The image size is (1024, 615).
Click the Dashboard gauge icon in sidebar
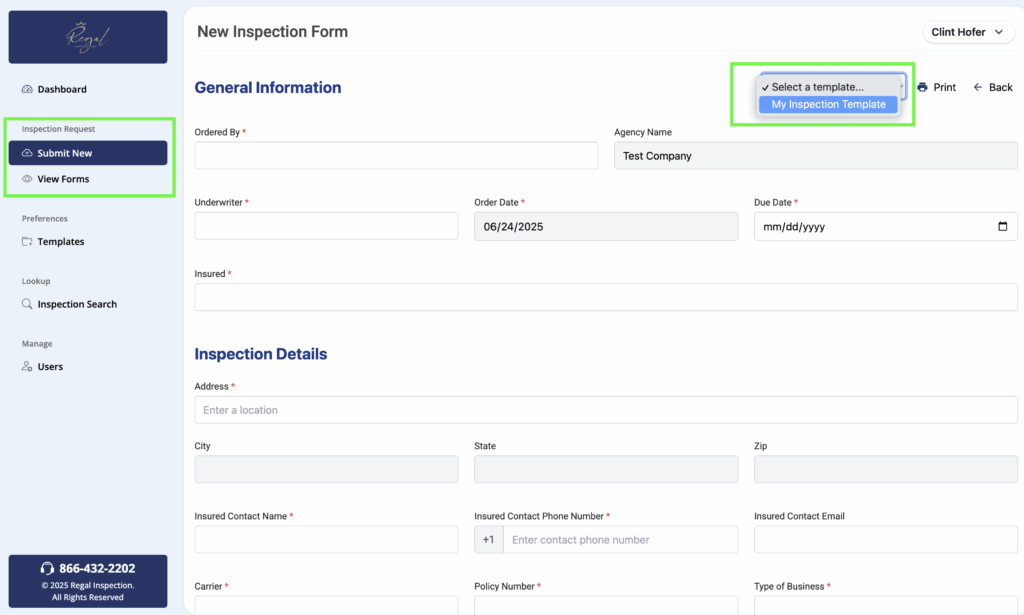[27, 90]
